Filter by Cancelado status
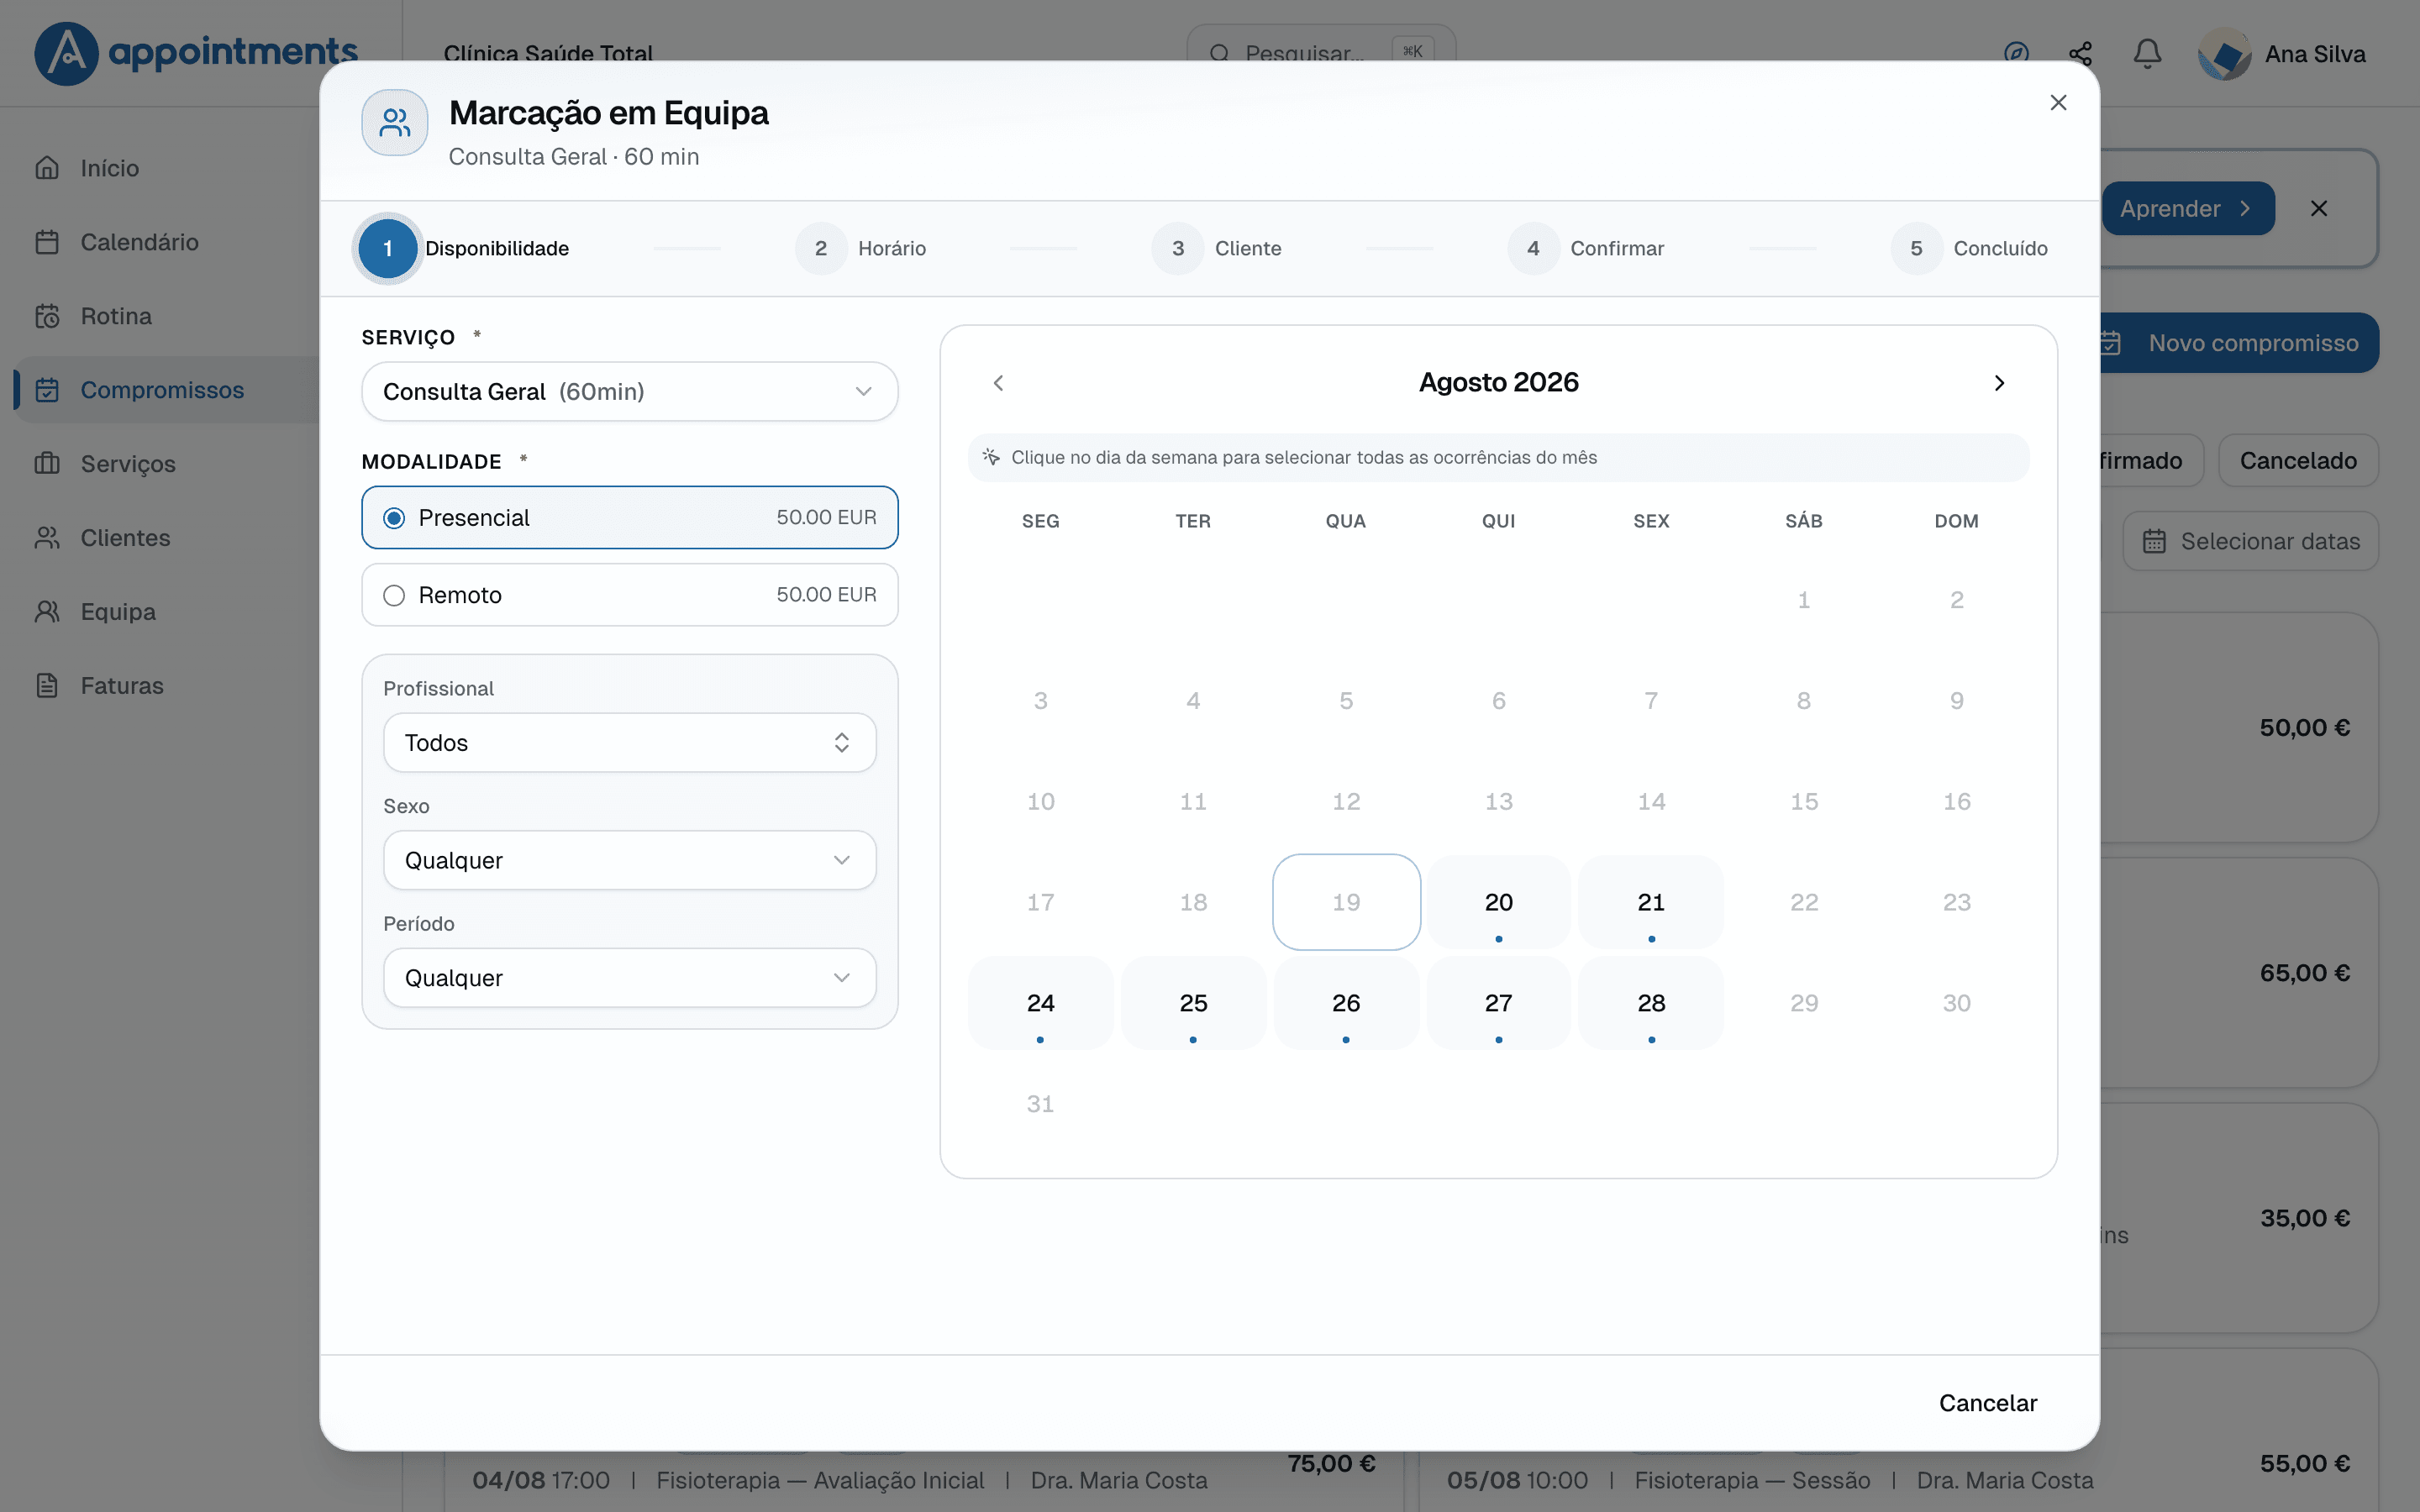The image size is (2420, 1512). tap(2298, 461)
